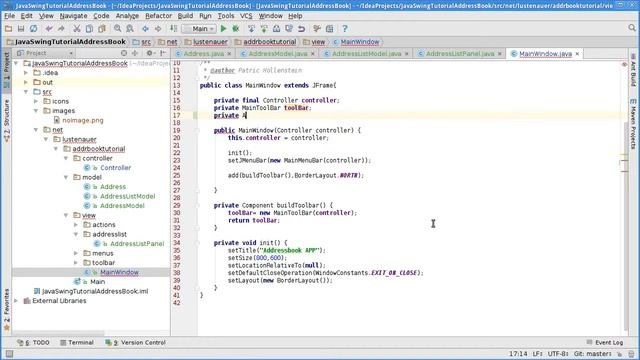Expand External Libraries node
The height and width of the screenshot is (360, 640).
pyautogui.click(x=16, y=301)
